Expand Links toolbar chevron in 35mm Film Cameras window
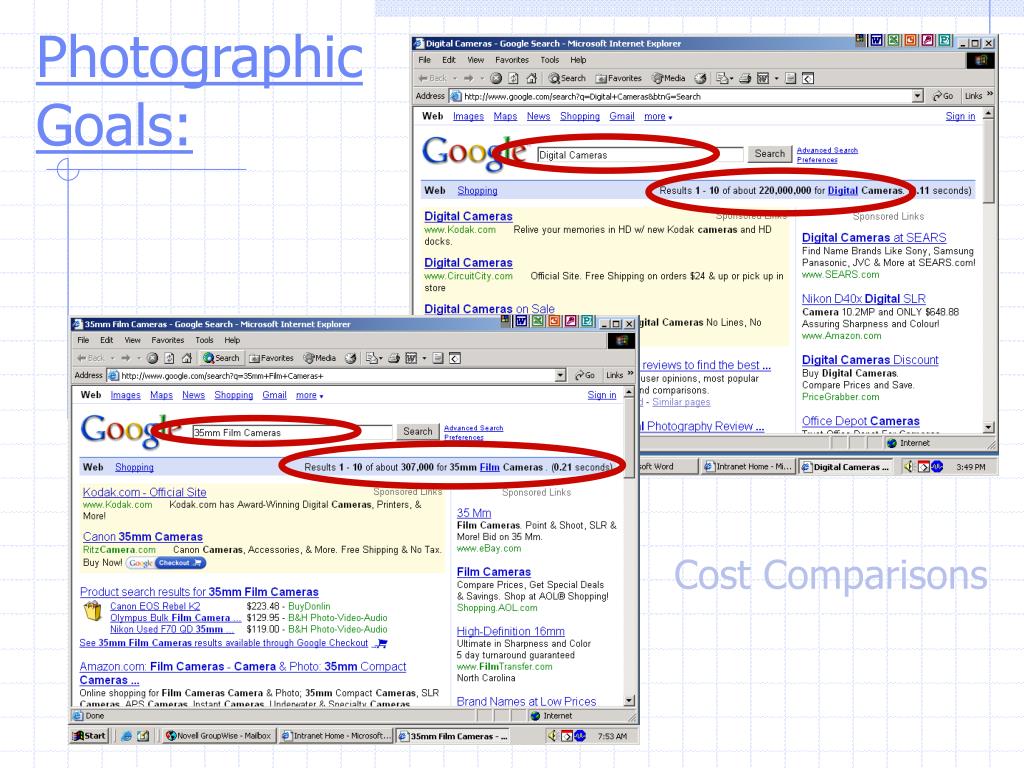 tap(630, 374)
